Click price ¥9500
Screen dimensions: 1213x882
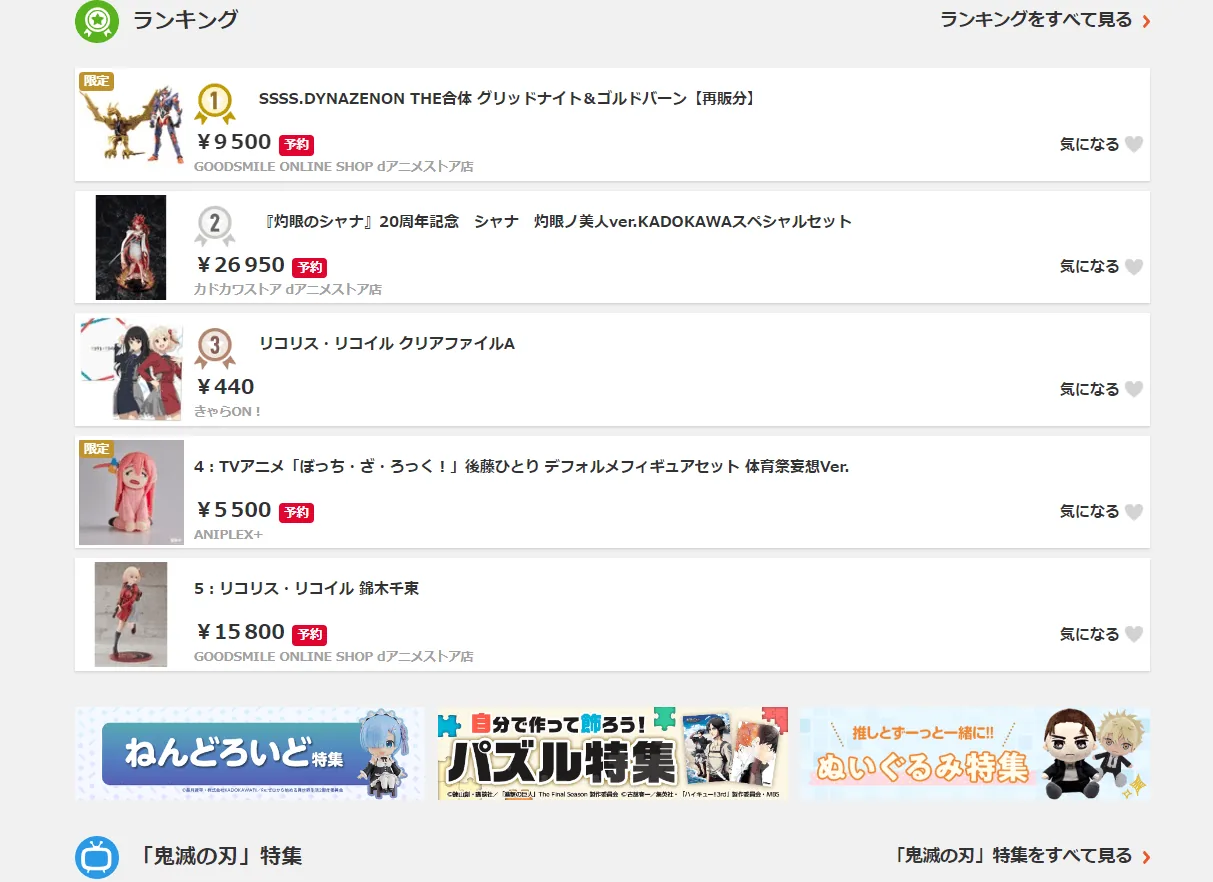point(233,143)
